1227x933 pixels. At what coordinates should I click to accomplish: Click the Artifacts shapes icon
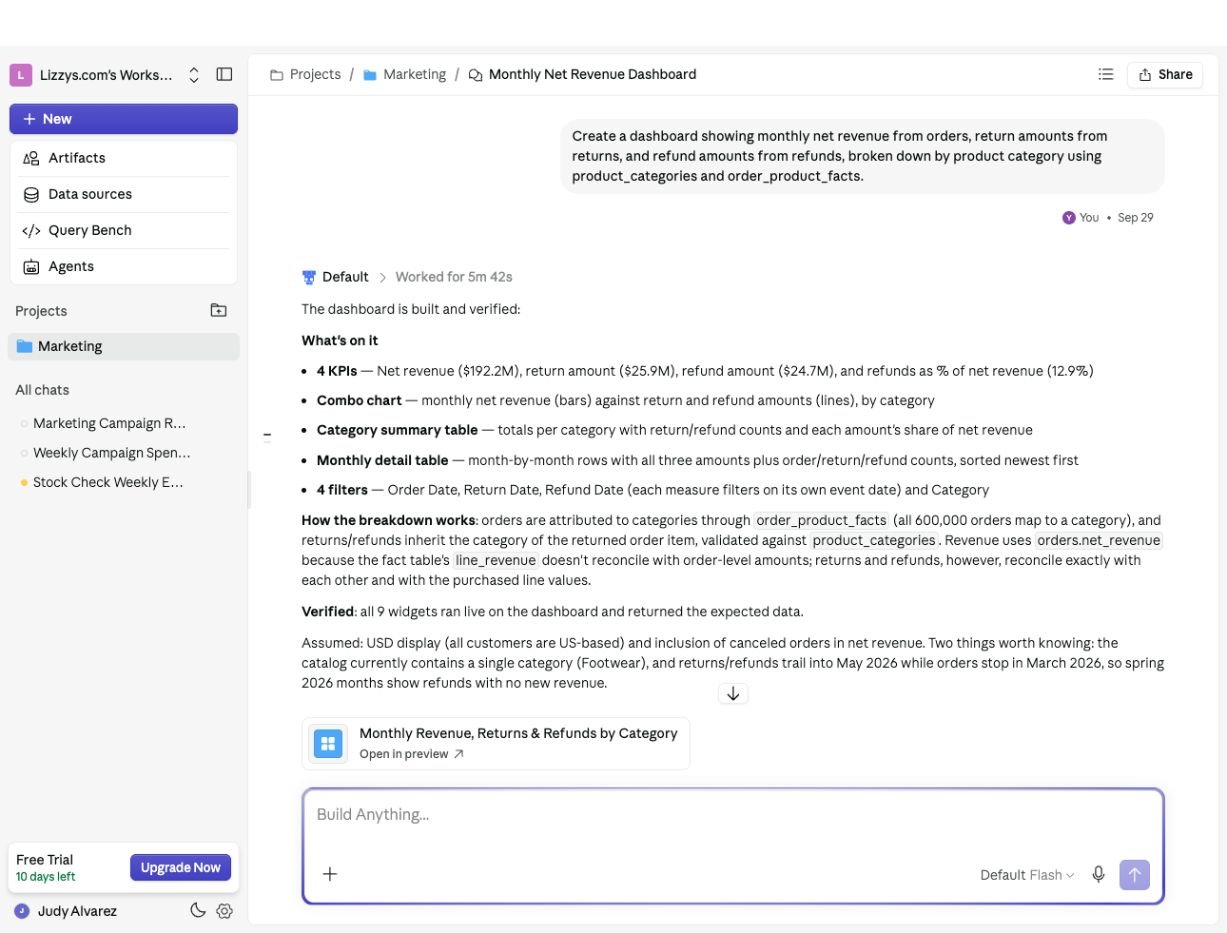pyautogui.click(x=31, y=158)
